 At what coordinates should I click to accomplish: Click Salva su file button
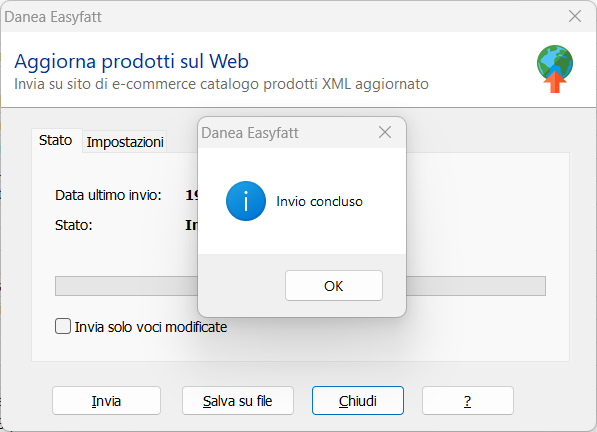[238, 401]
